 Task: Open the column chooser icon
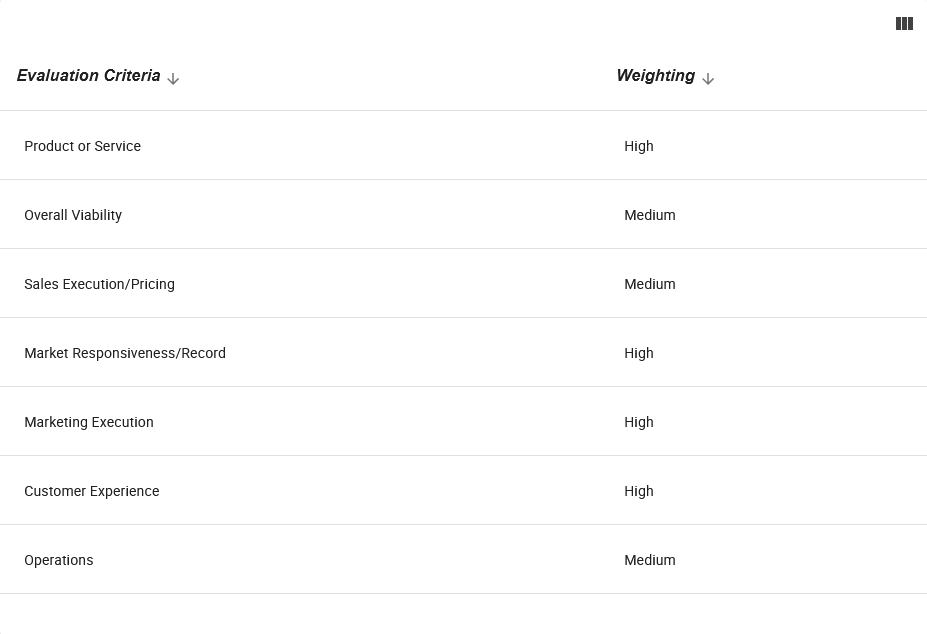pos(904,24)
